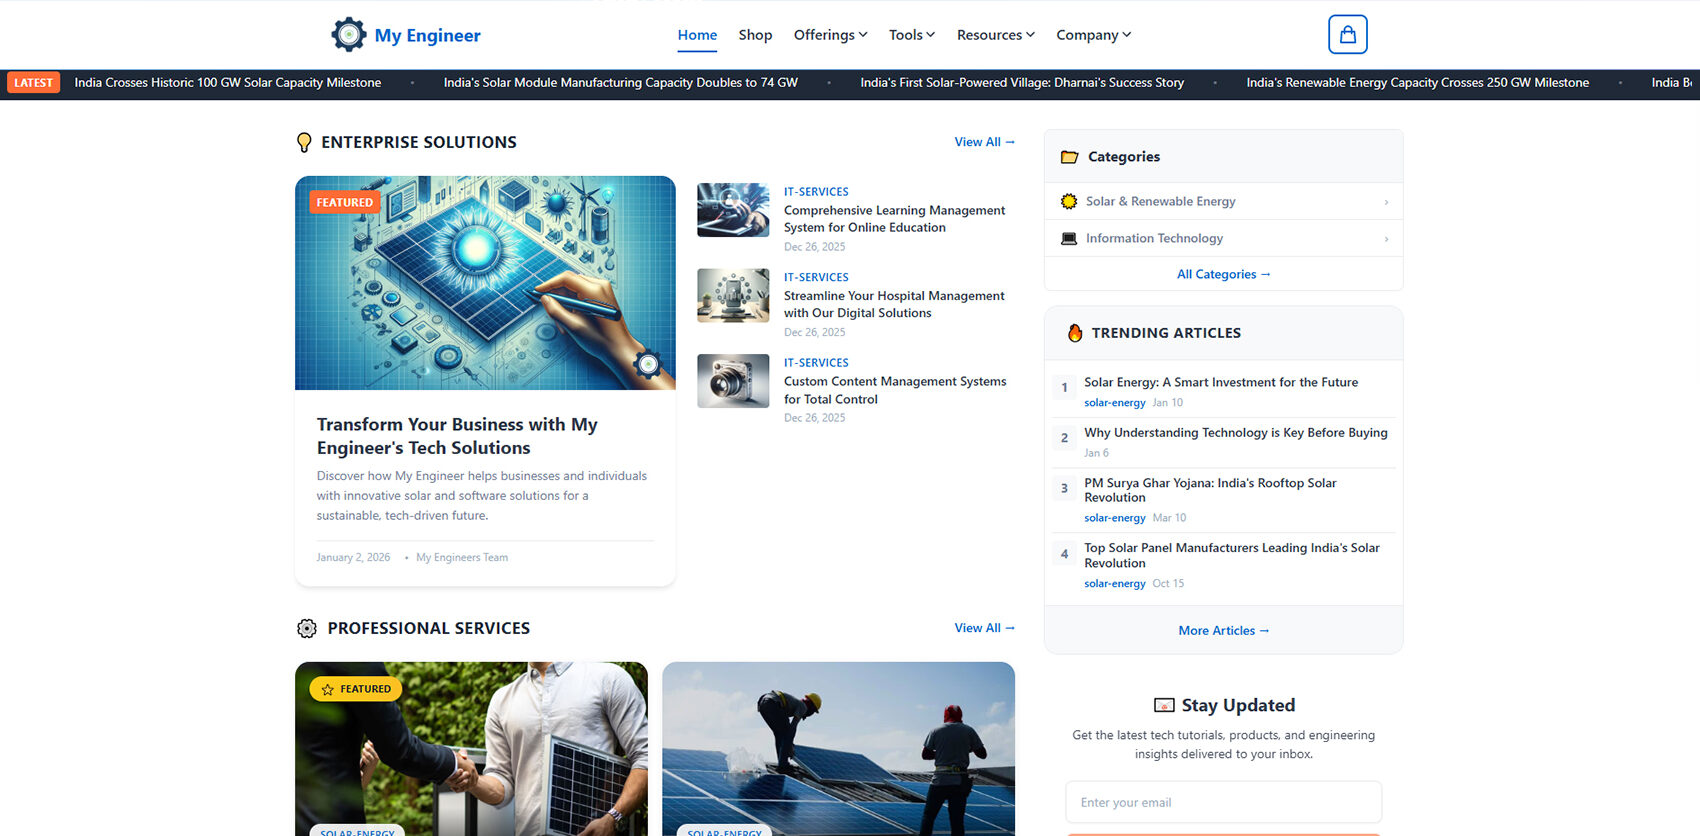Click the Enter your email field

(1223, 802)
